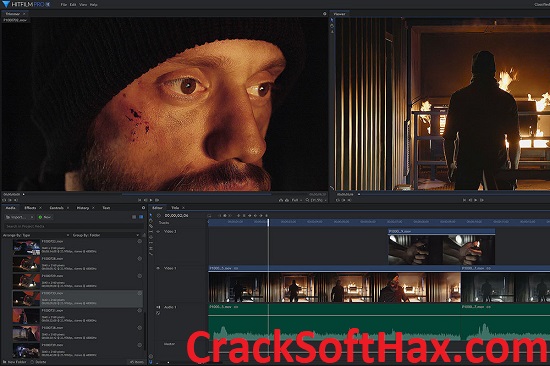Toggle visibility of Video 1 track

click(158, 268)
